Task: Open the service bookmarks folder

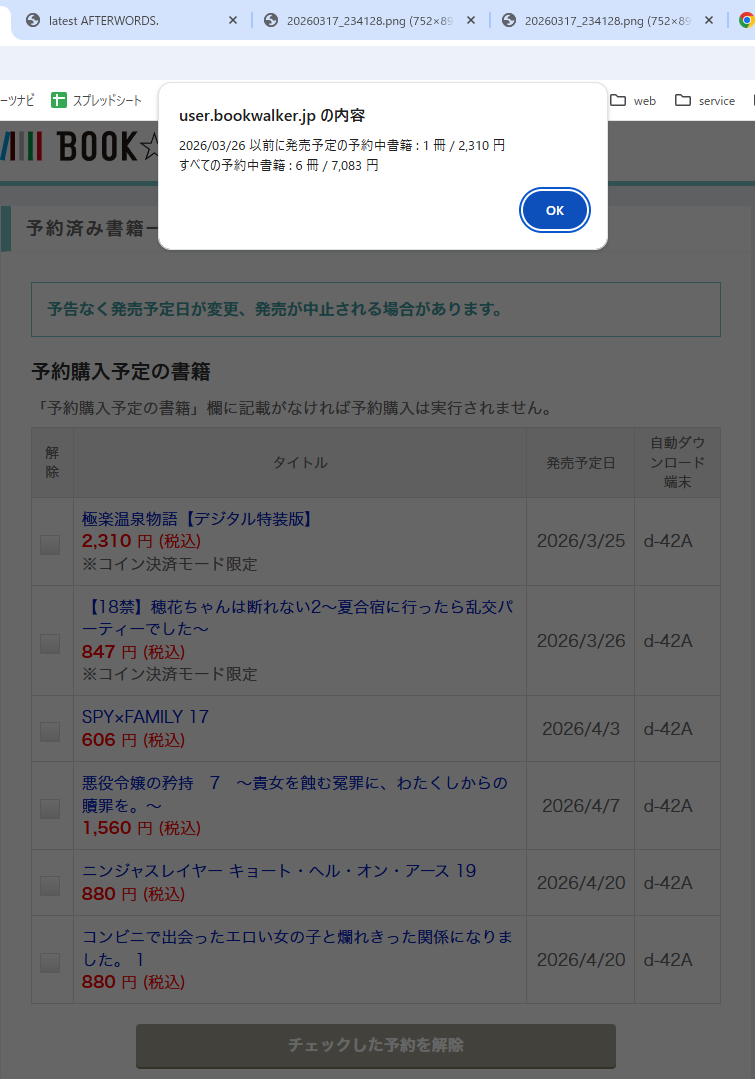Action: click(705, 100)
